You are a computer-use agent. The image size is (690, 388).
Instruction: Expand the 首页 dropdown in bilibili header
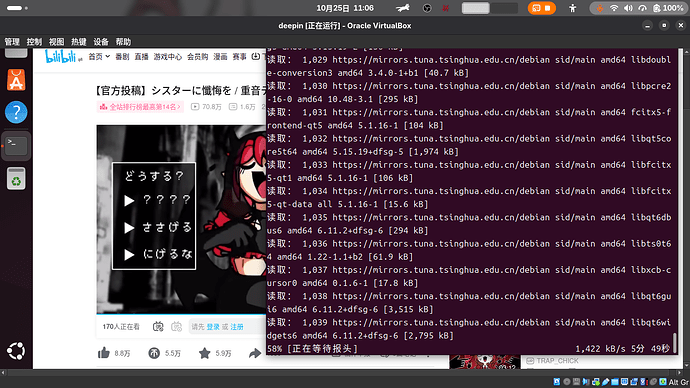pos(99,56)
